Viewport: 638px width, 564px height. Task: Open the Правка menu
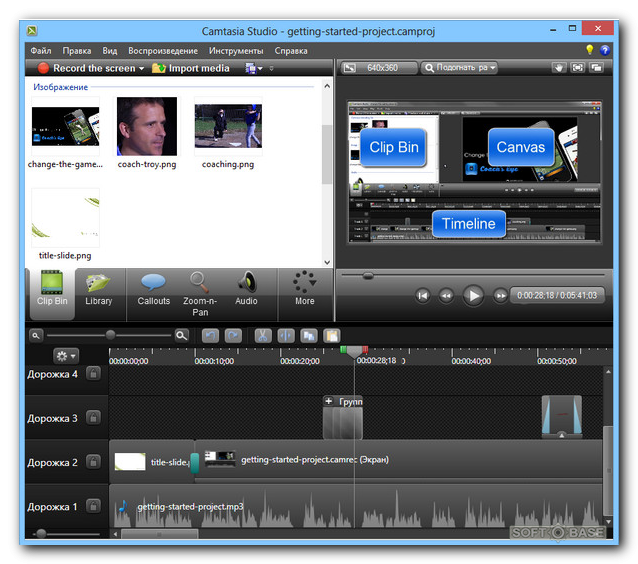pyautogui.click(x=76, y=51)
